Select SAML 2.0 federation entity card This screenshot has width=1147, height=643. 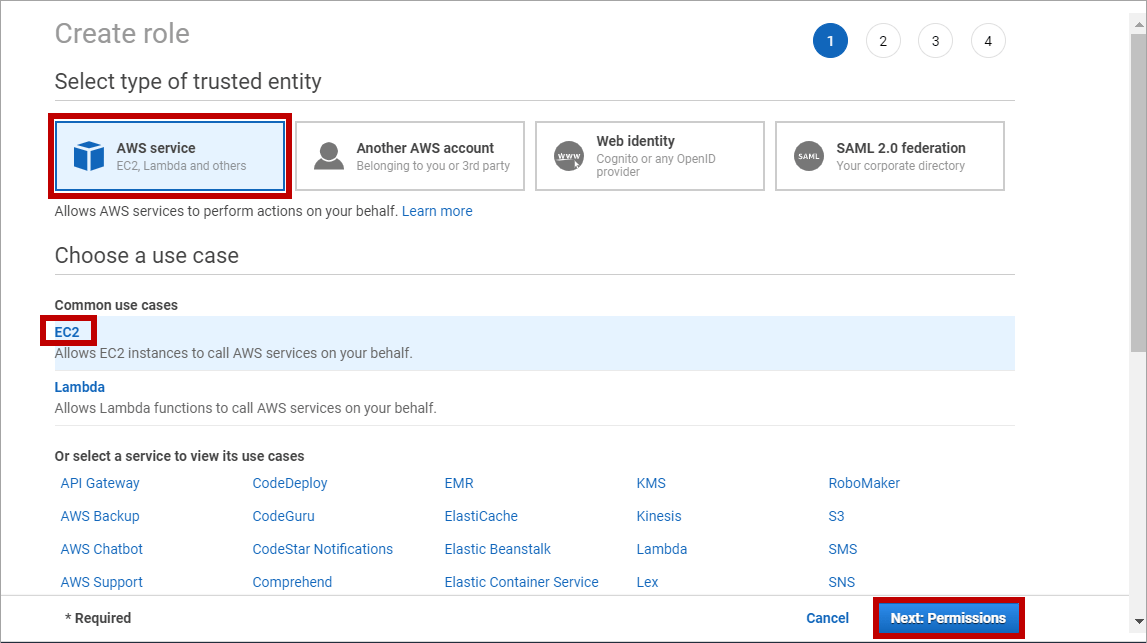[890, 156]
